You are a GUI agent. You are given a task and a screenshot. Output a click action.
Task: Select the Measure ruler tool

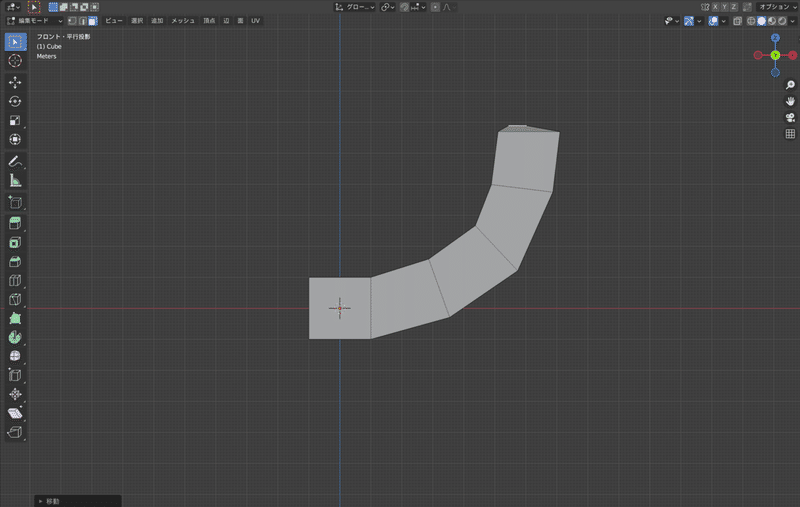tap(15, 181)
